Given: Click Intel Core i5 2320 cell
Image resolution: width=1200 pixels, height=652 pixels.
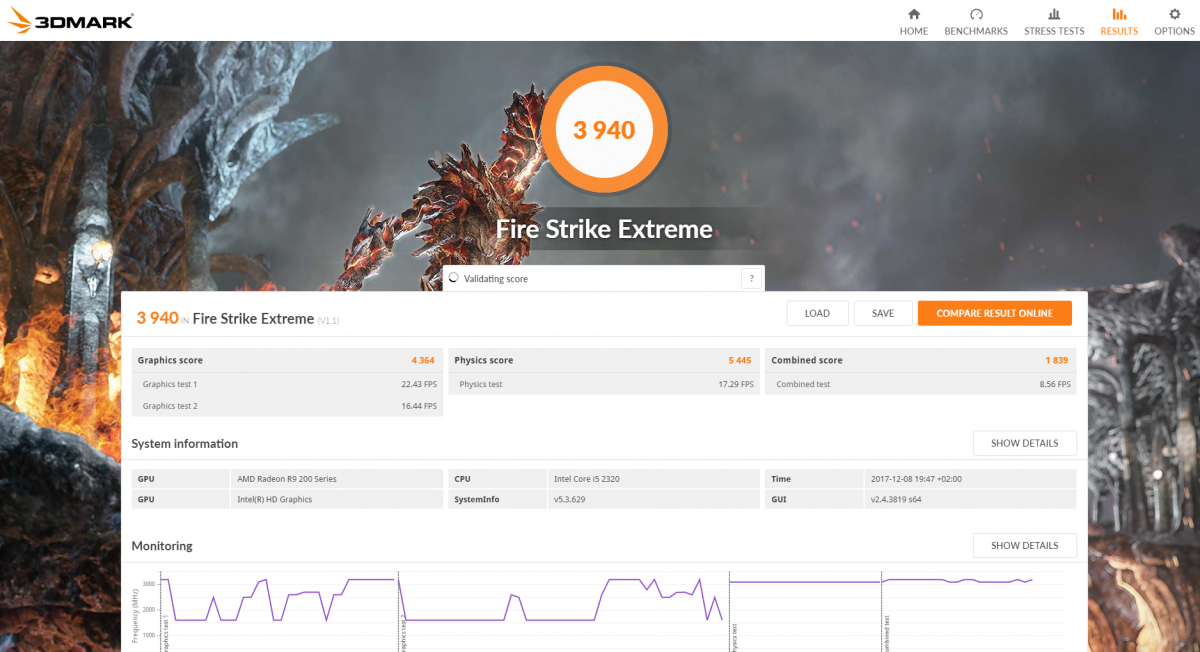Looking at the screenshot, I should click(x=654, y=479).
